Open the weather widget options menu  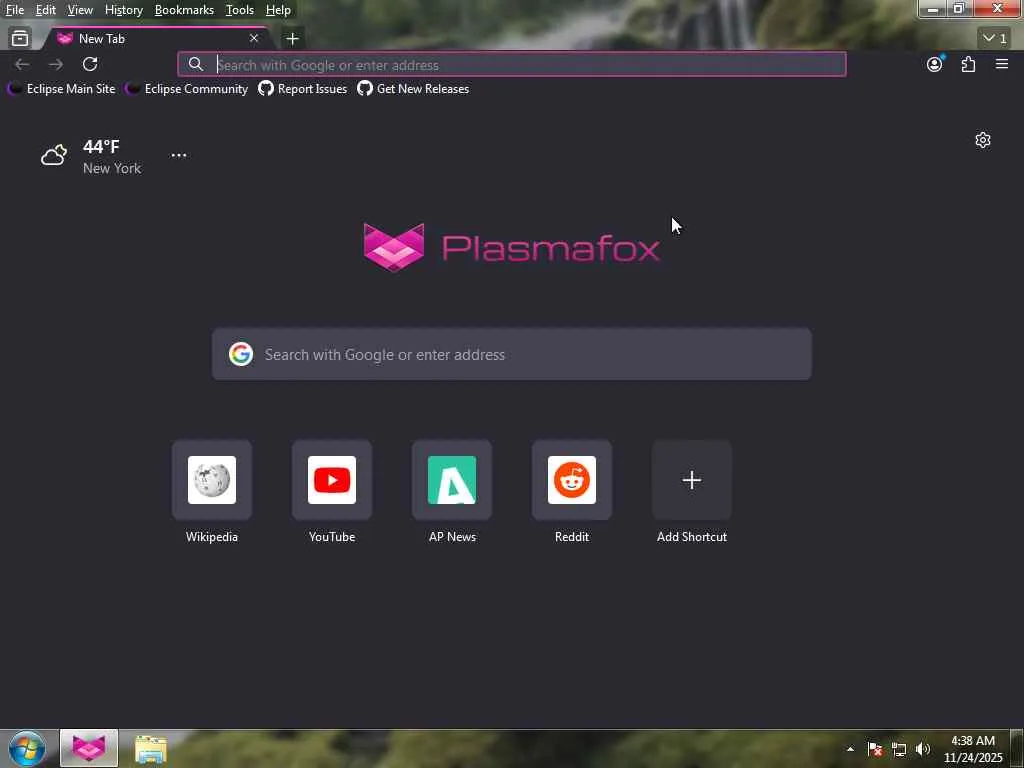pyautogui.click(x=179, y=155)
